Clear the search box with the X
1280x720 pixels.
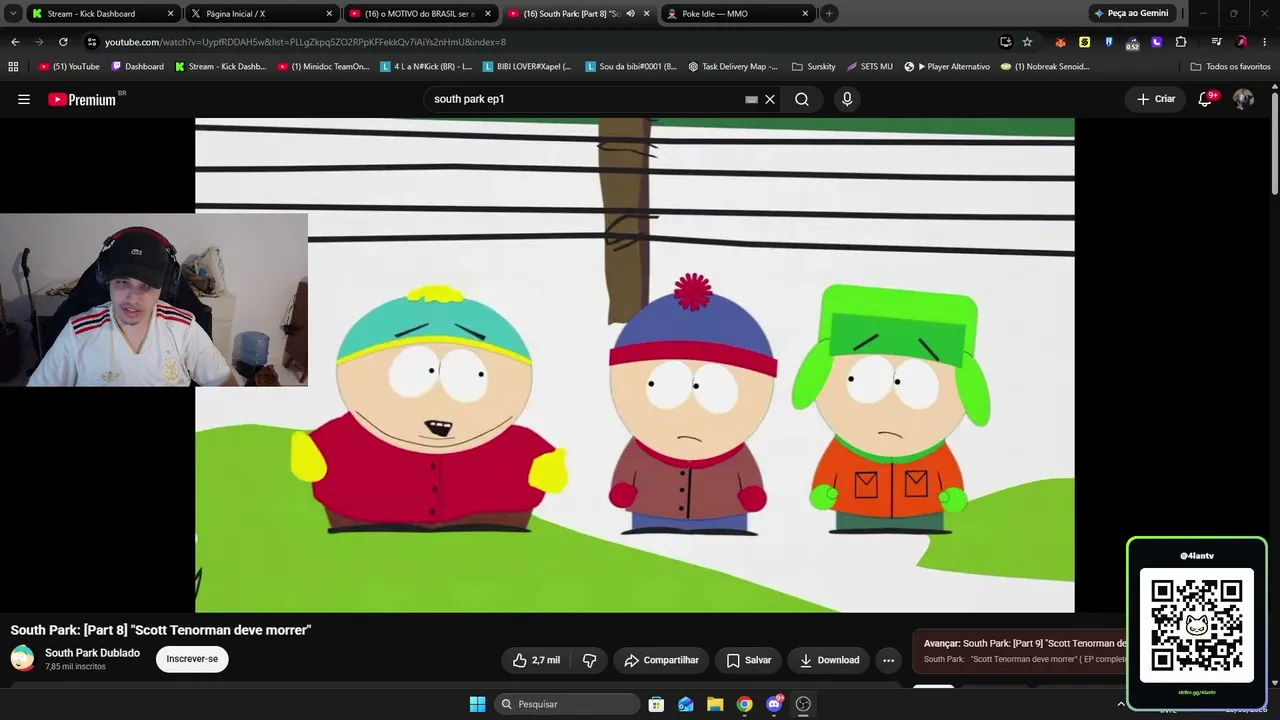point(770,99)
